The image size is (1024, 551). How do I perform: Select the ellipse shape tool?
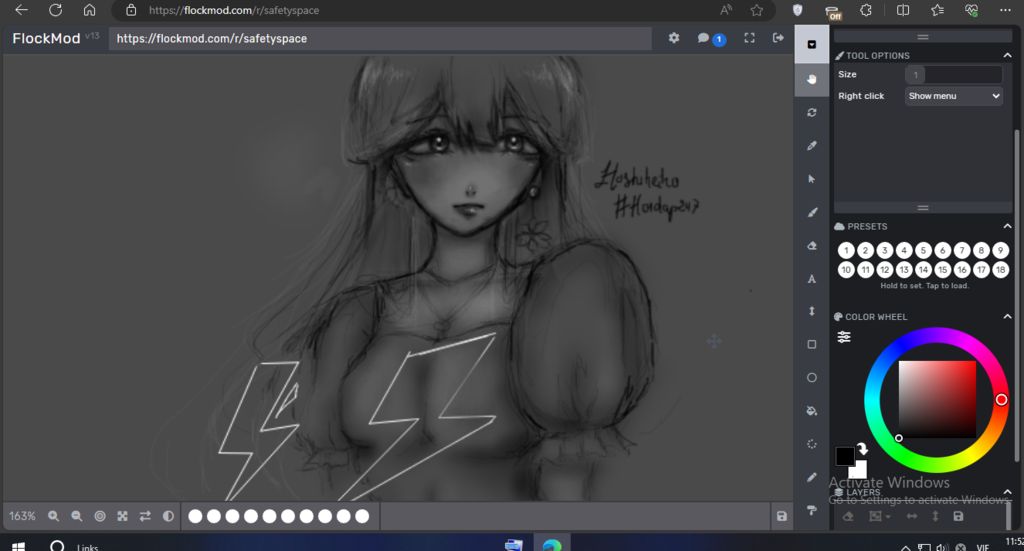812,377
